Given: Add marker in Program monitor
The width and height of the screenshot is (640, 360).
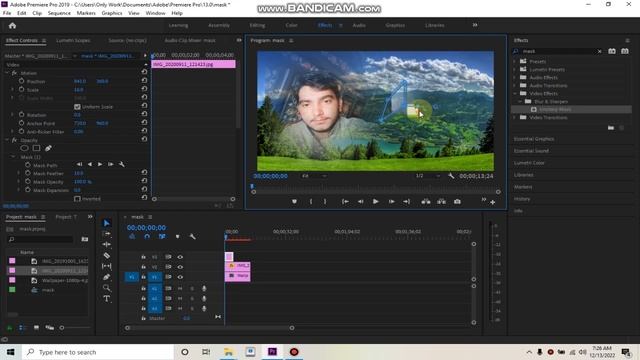Looking at the screenshot, I should (294, 201).
